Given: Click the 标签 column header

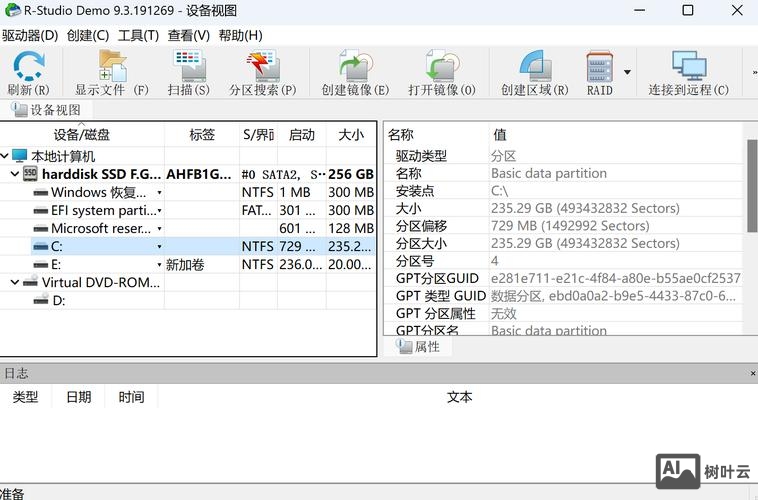Looking at the screenshot, I should pos(202,134).
